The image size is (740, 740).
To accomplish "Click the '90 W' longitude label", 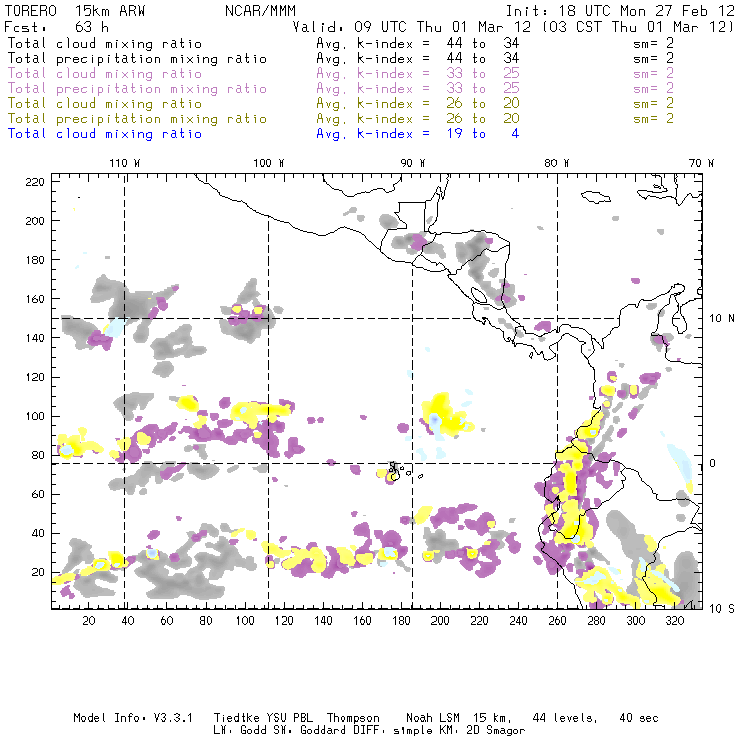I will (412, 163).
